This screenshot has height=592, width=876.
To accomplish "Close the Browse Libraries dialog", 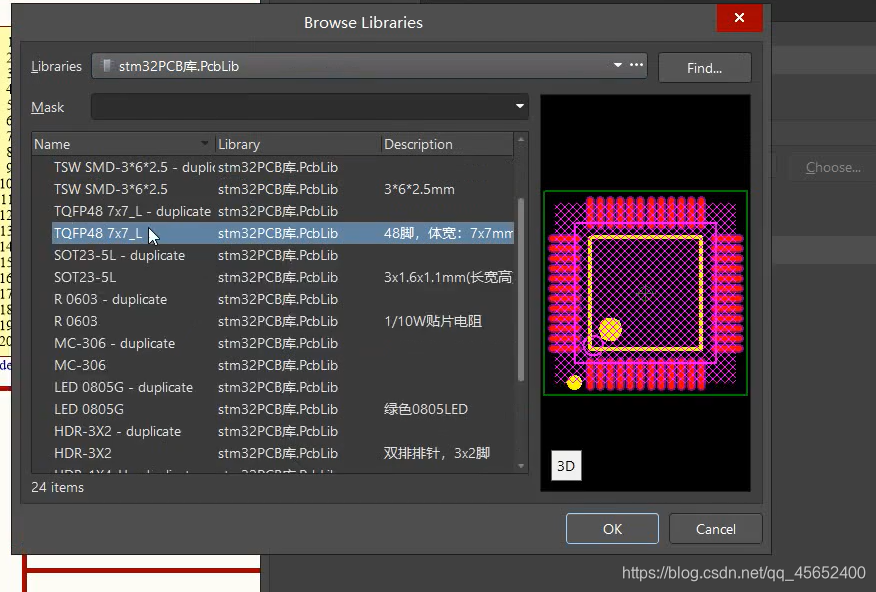I will [x=739, y=18].
